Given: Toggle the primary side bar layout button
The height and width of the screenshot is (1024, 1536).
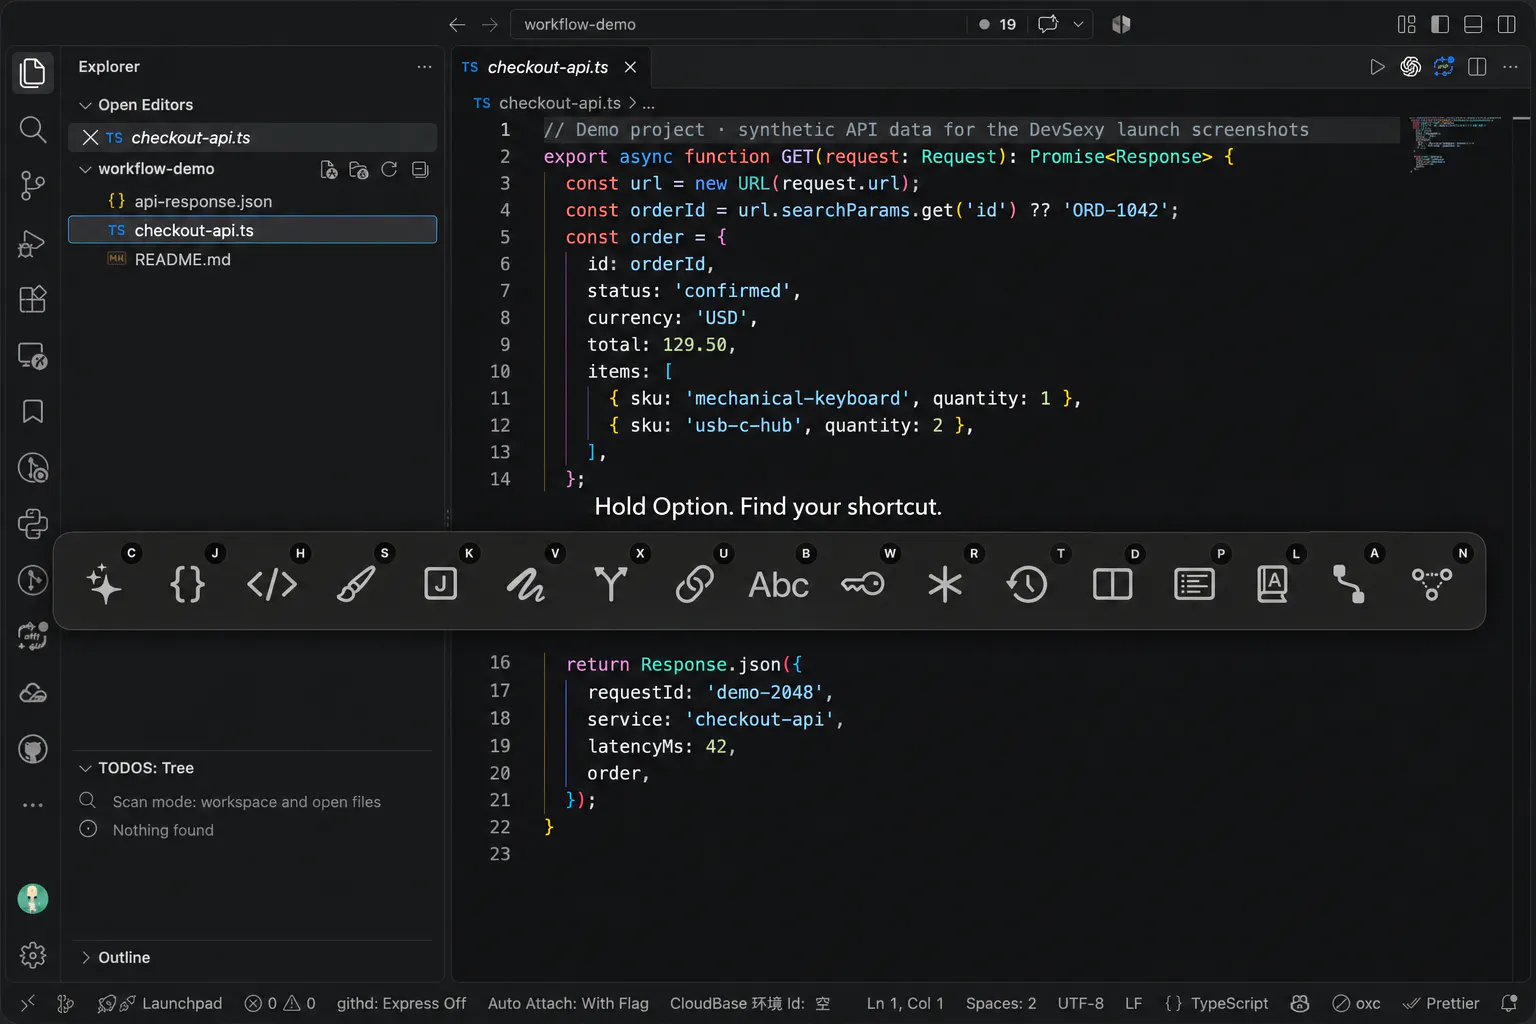Looking at the screenshot, I should click(x=1440, y=24).
